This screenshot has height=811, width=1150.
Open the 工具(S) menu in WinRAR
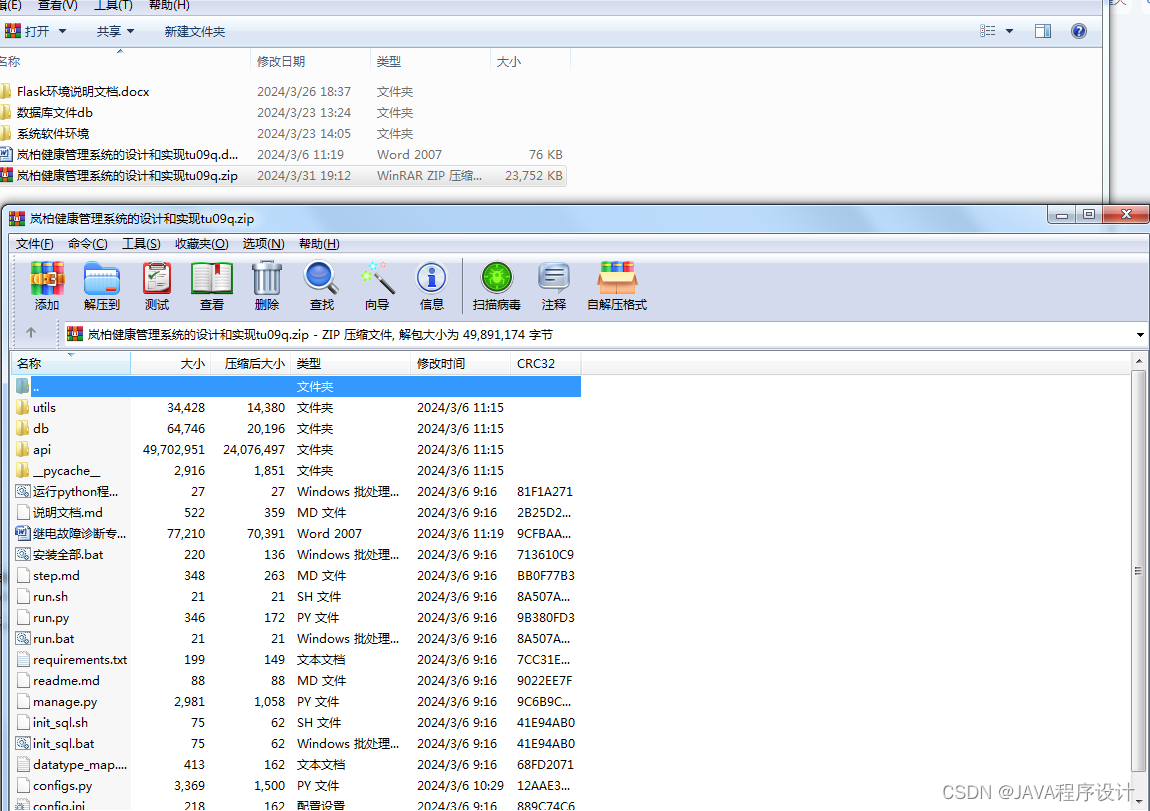(x=141, y=243)
